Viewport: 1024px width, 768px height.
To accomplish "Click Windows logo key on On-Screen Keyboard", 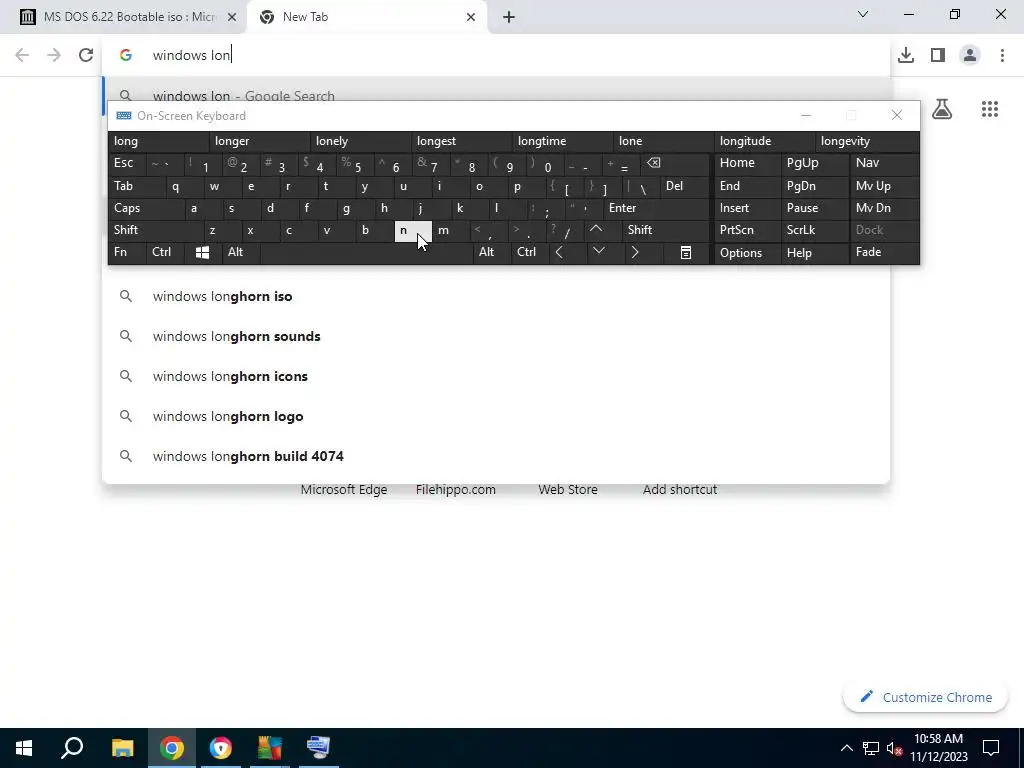I will [202, 253].
